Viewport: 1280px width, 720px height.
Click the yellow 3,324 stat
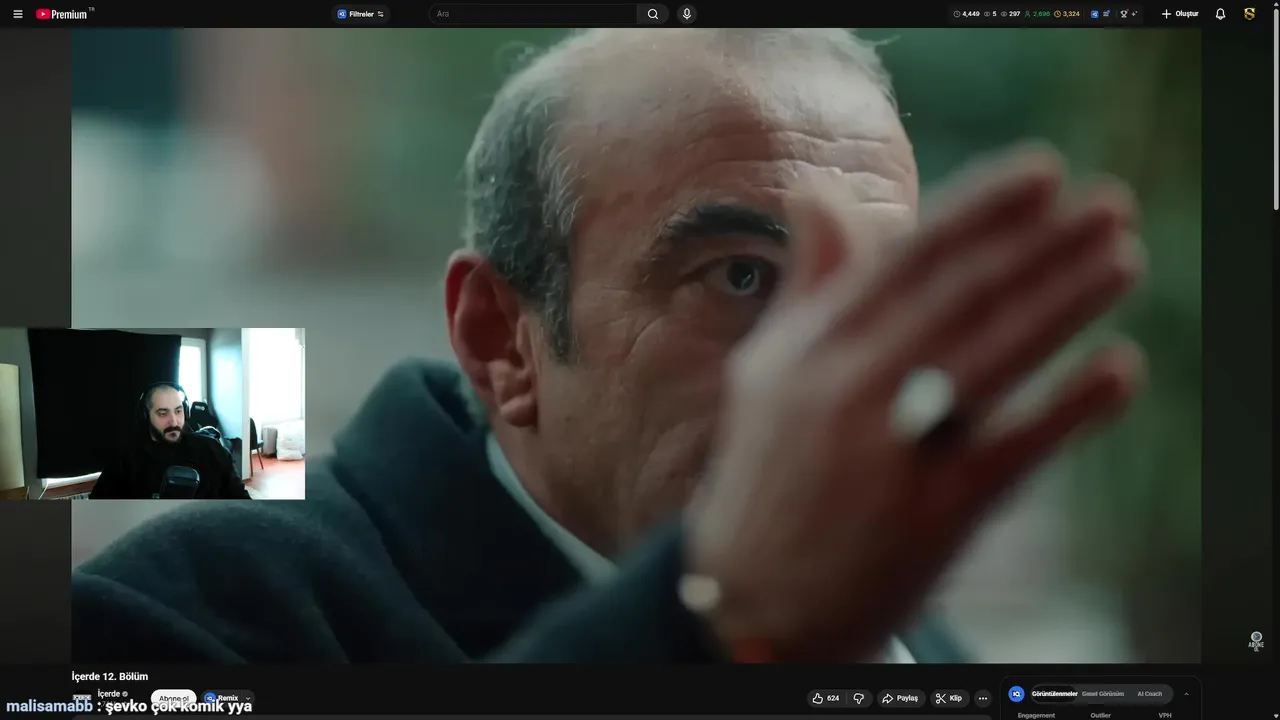pos(1067,14)
